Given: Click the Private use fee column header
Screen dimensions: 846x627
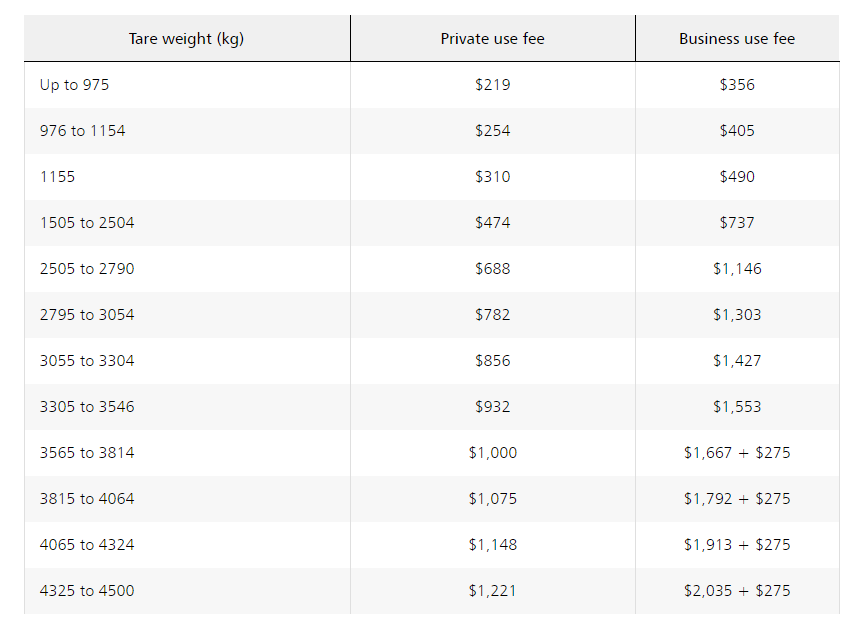Looking at the screenshot, I should (x=492, y=39).
